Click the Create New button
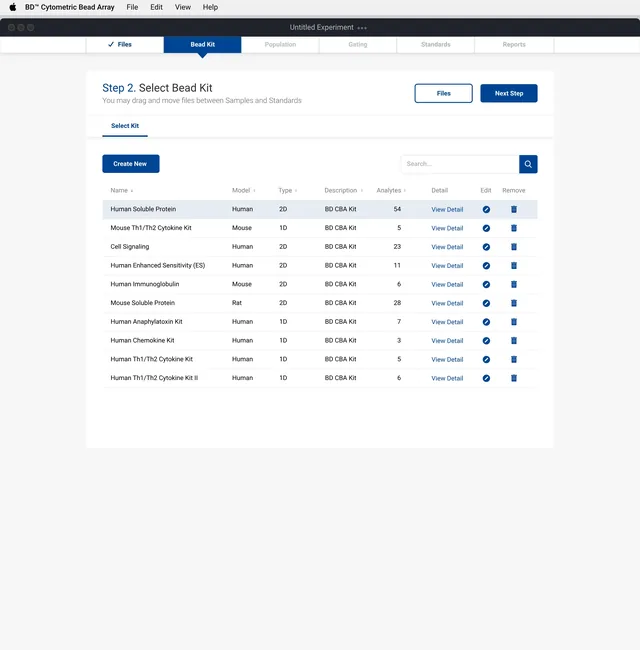This screenshot has height=650, width=640. tap(131, 164)
